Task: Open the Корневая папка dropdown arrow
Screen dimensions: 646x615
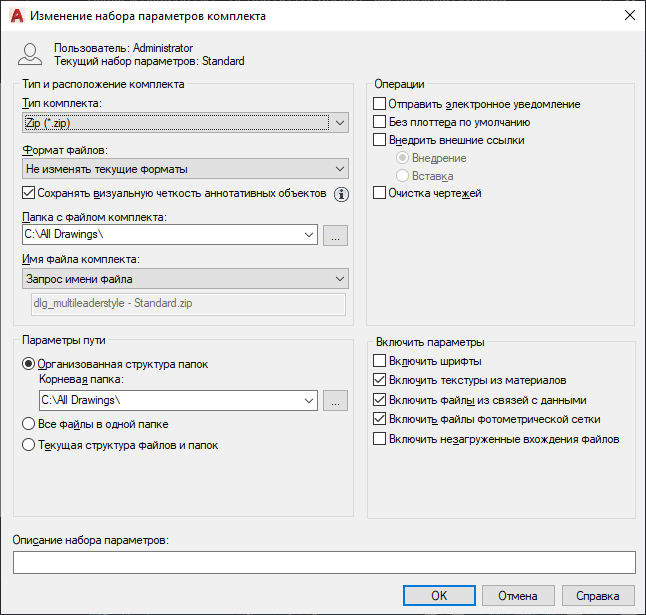Action: pos(309,401)
